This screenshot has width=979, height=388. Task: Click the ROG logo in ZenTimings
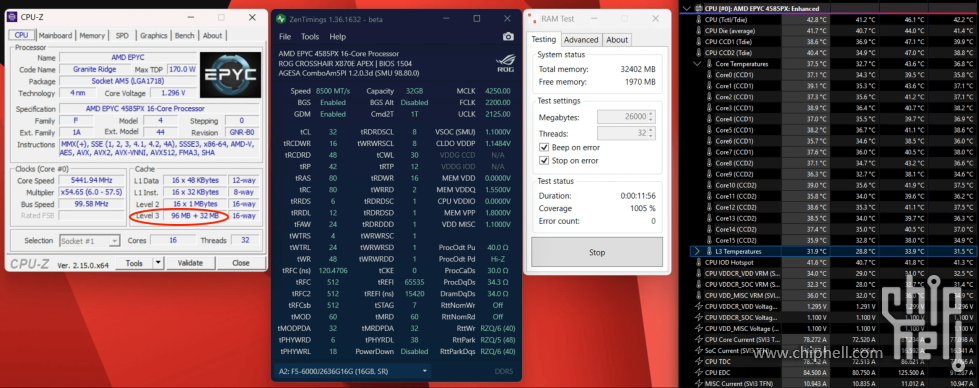tap(506, 62)
